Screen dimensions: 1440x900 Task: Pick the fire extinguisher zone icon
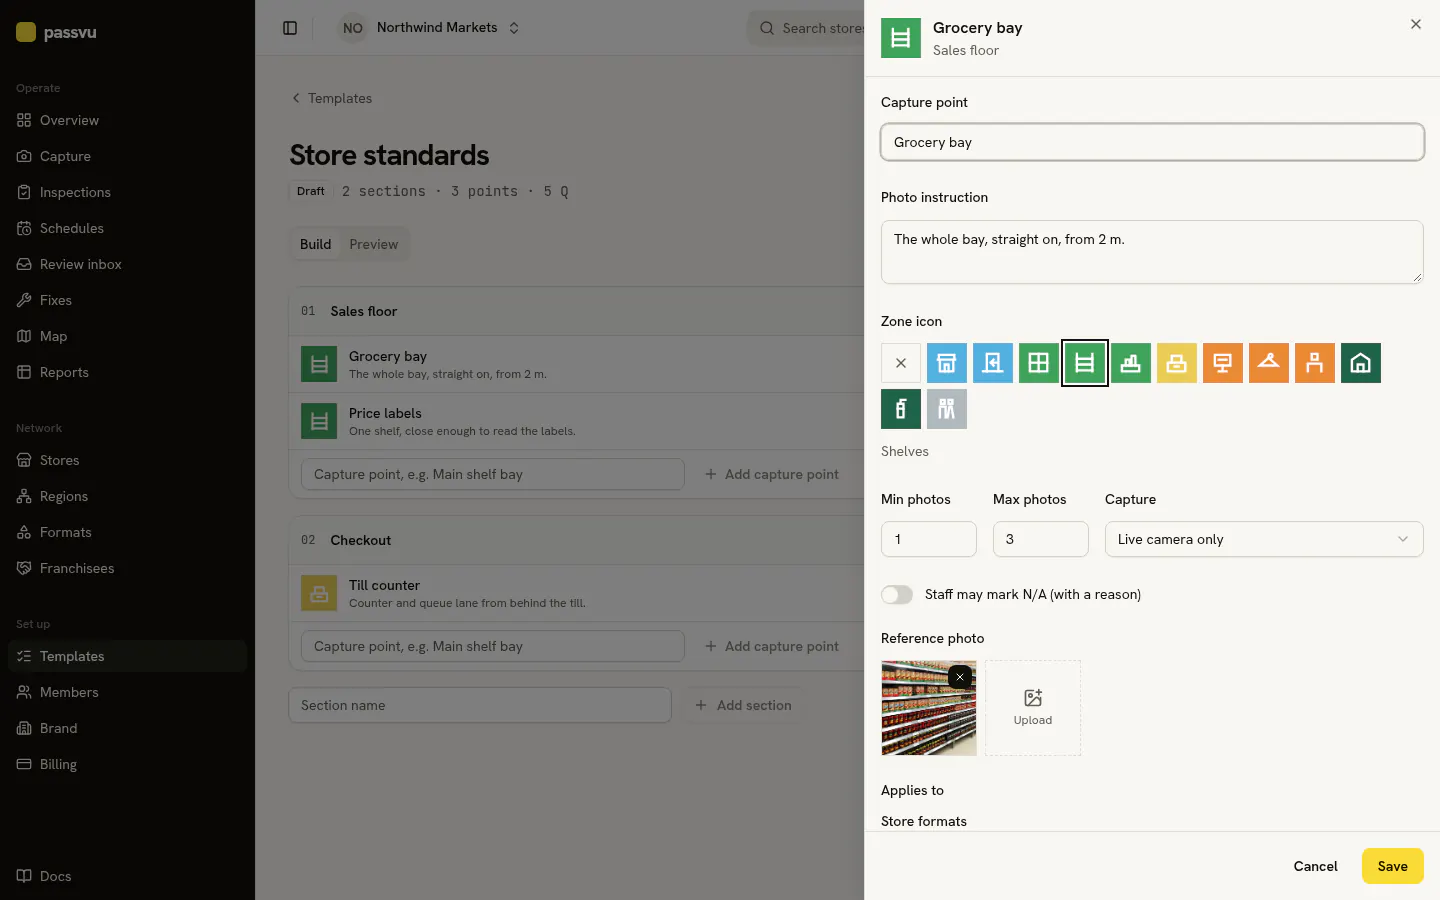point(901,409)
